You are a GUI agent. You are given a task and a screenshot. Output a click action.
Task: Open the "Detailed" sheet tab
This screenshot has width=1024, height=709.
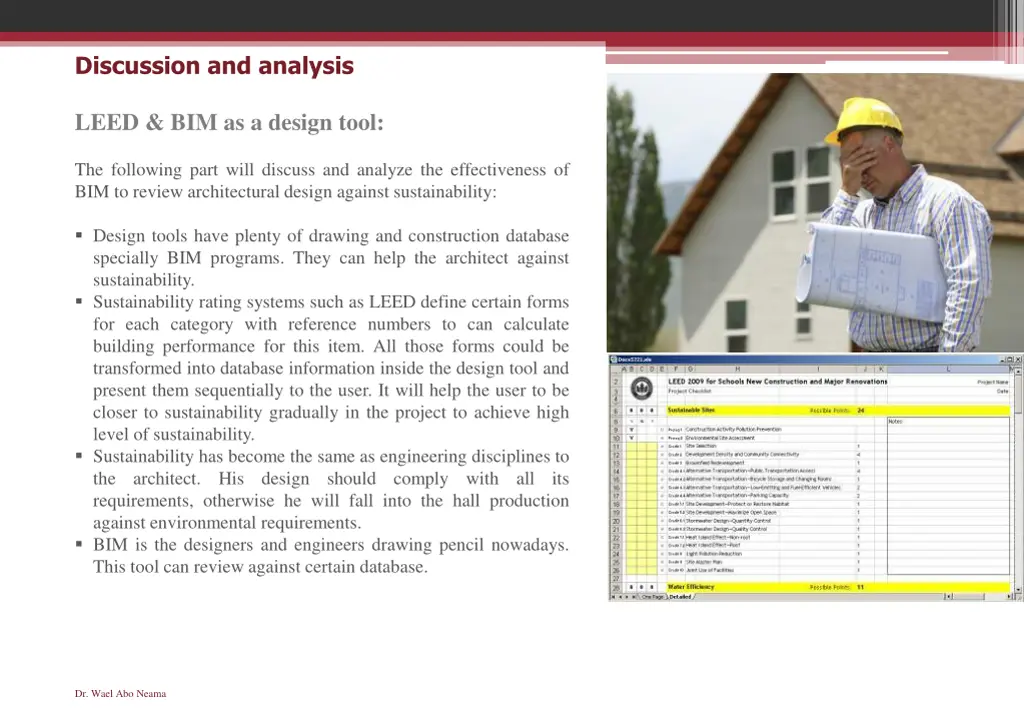pos(680,597)
